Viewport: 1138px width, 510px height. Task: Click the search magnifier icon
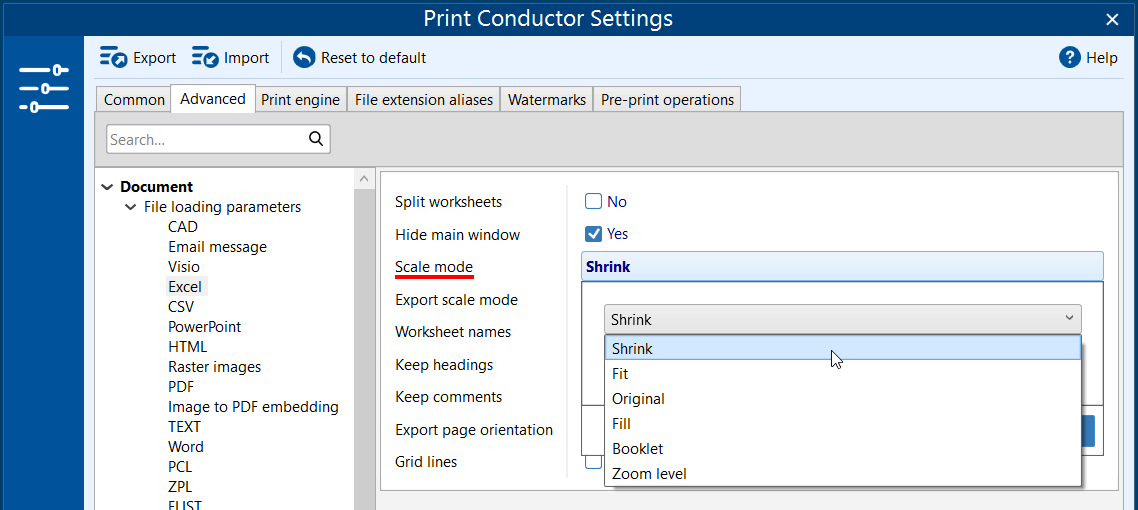point(316,139)
